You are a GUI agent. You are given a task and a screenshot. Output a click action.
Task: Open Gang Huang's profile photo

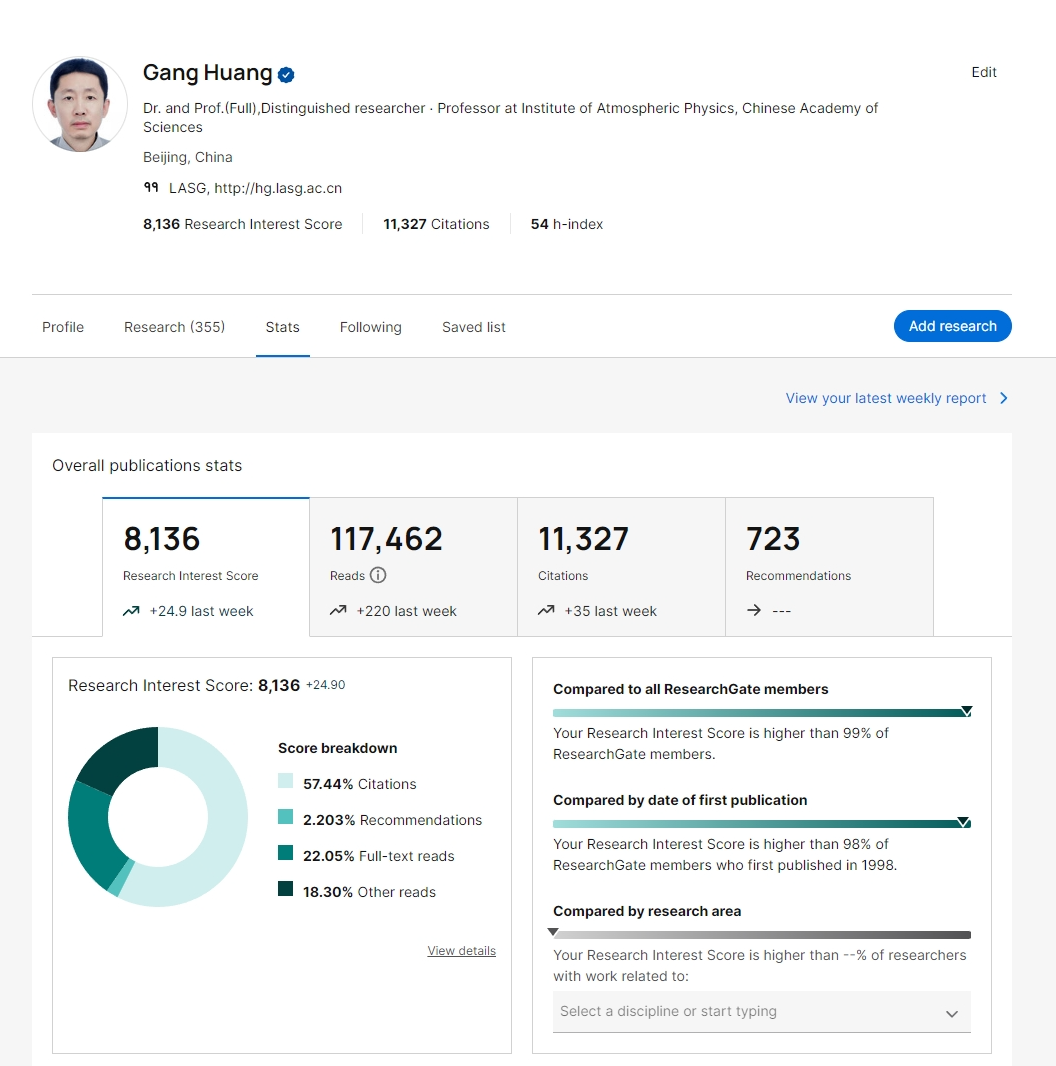coord(80,104)
